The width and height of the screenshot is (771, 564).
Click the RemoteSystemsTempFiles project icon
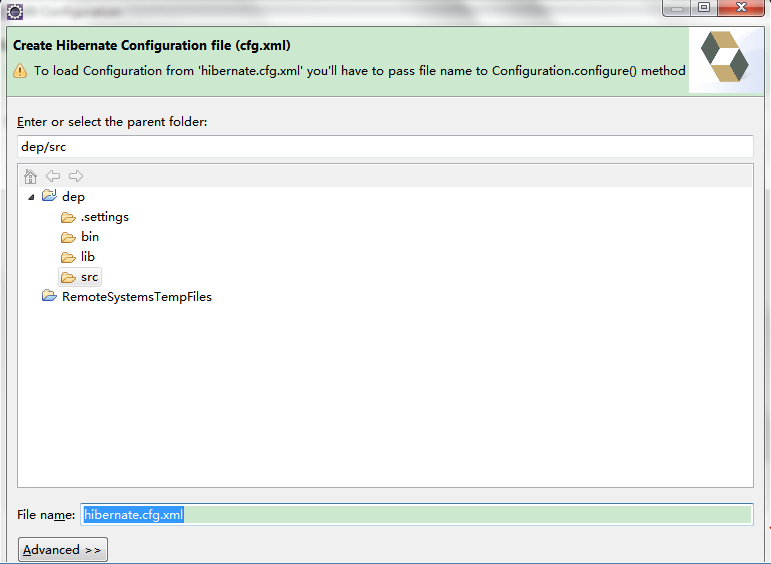pos(49,297)
